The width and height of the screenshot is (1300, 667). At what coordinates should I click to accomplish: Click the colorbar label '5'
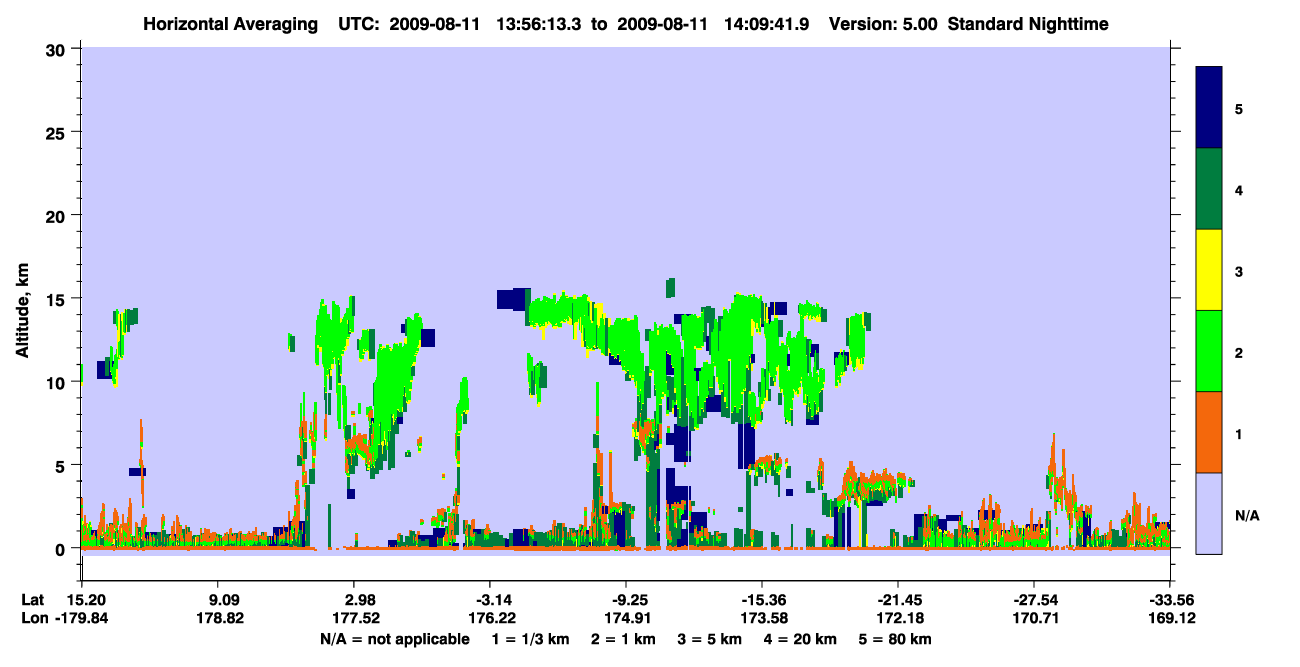click(x=1238, y=108)
